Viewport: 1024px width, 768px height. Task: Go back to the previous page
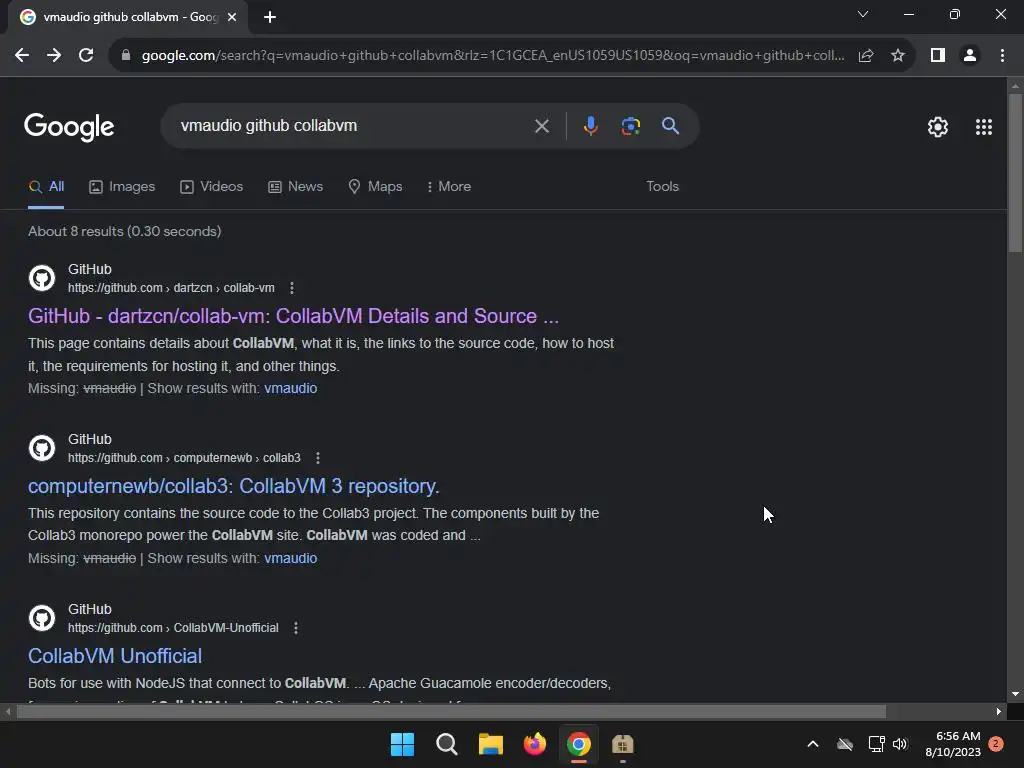[x=22, y=56]
